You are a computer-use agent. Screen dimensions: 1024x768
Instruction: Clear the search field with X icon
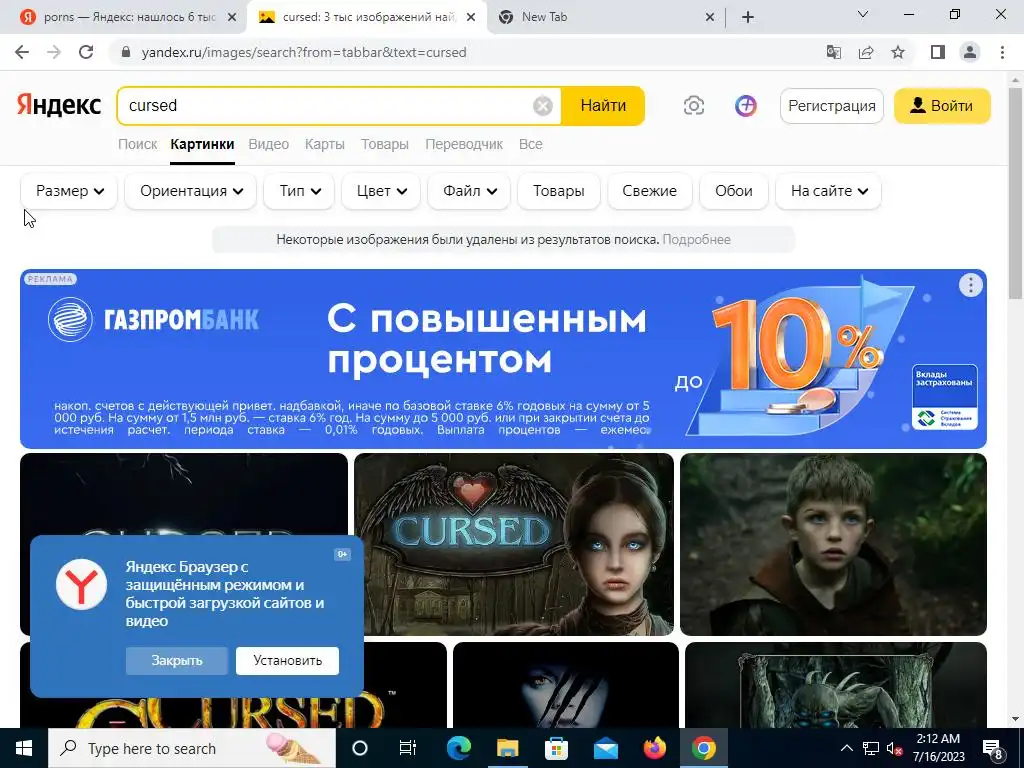pyautogui.click(x=543, y=105)
